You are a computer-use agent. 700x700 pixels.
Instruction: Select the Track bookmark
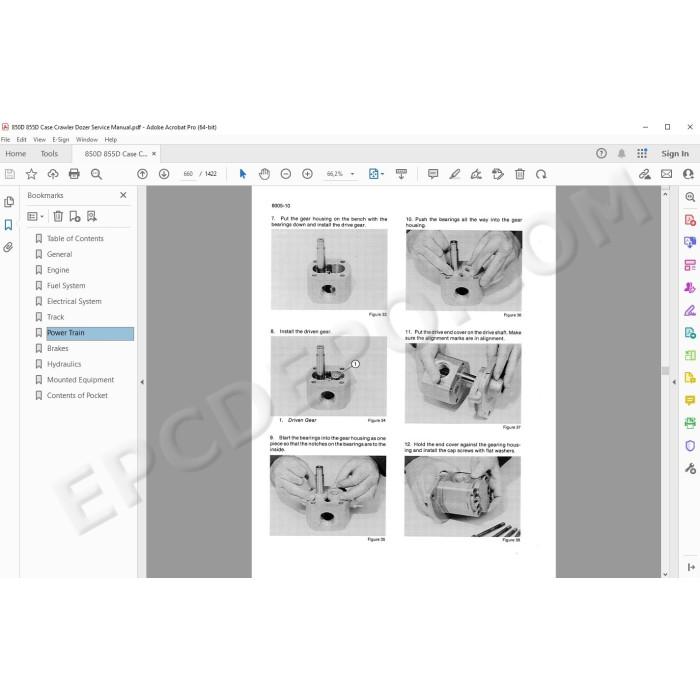click(55, 317)
